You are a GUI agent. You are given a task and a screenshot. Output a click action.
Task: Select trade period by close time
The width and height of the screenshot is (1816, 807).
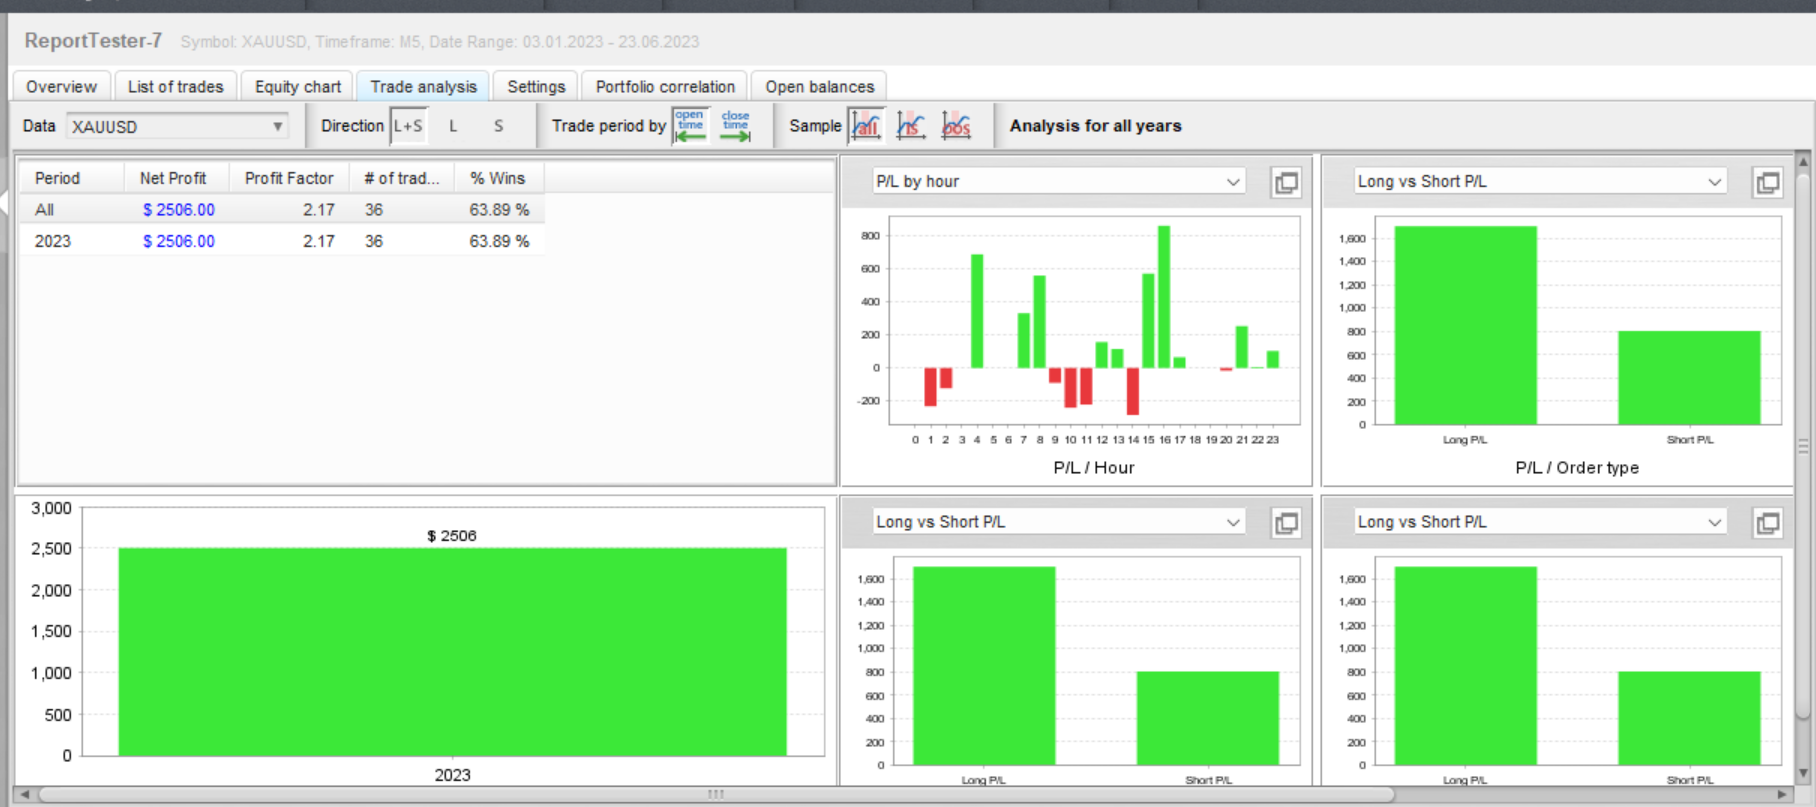pyautogui.click(x=735, y=126)
